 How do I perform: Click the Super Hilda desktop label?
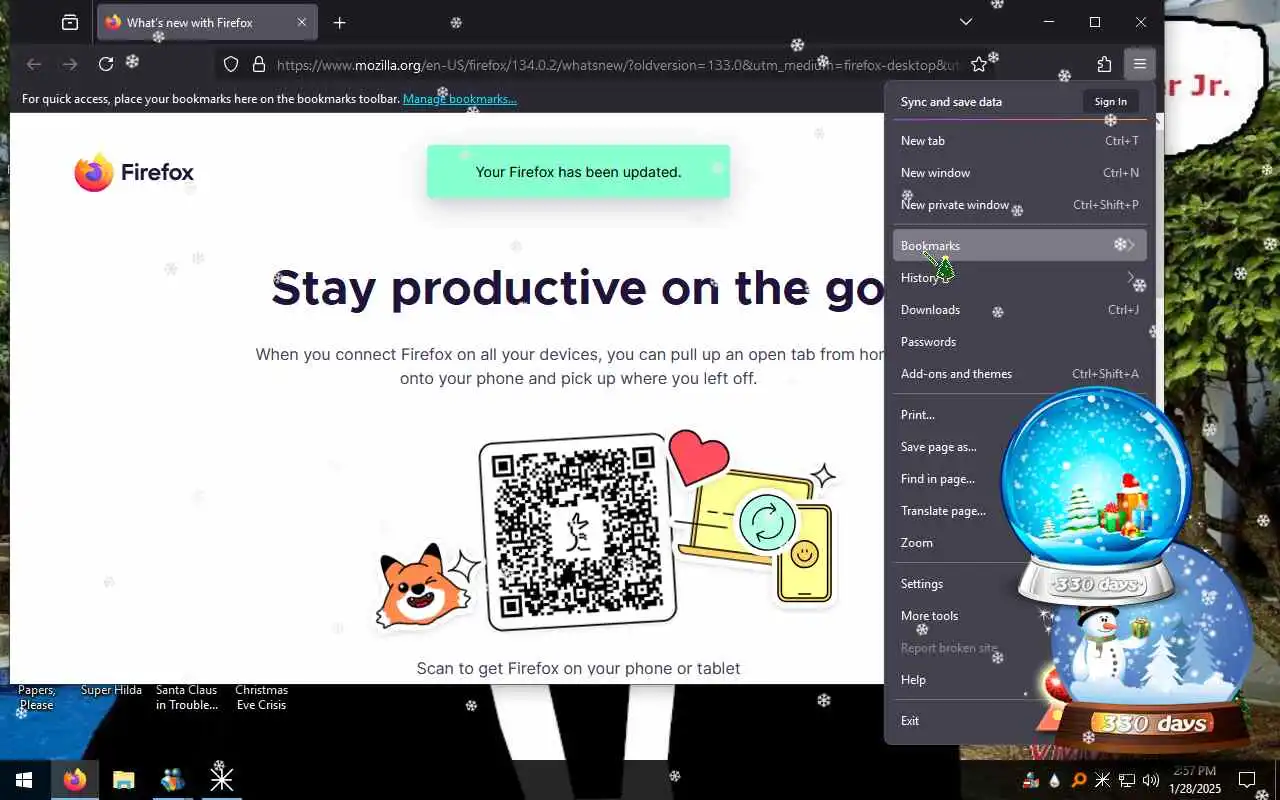coord(111,690)
